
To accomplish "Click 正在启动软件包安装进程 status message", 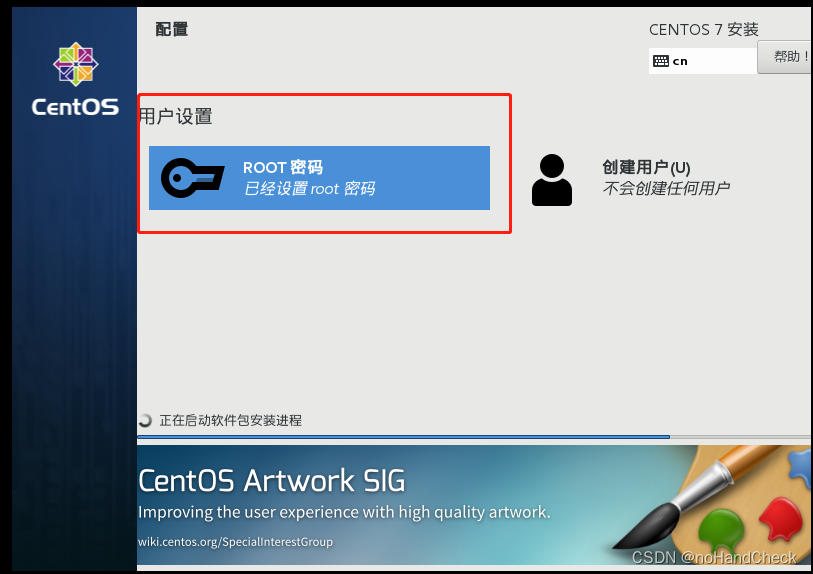I will [x=231, y=420].
